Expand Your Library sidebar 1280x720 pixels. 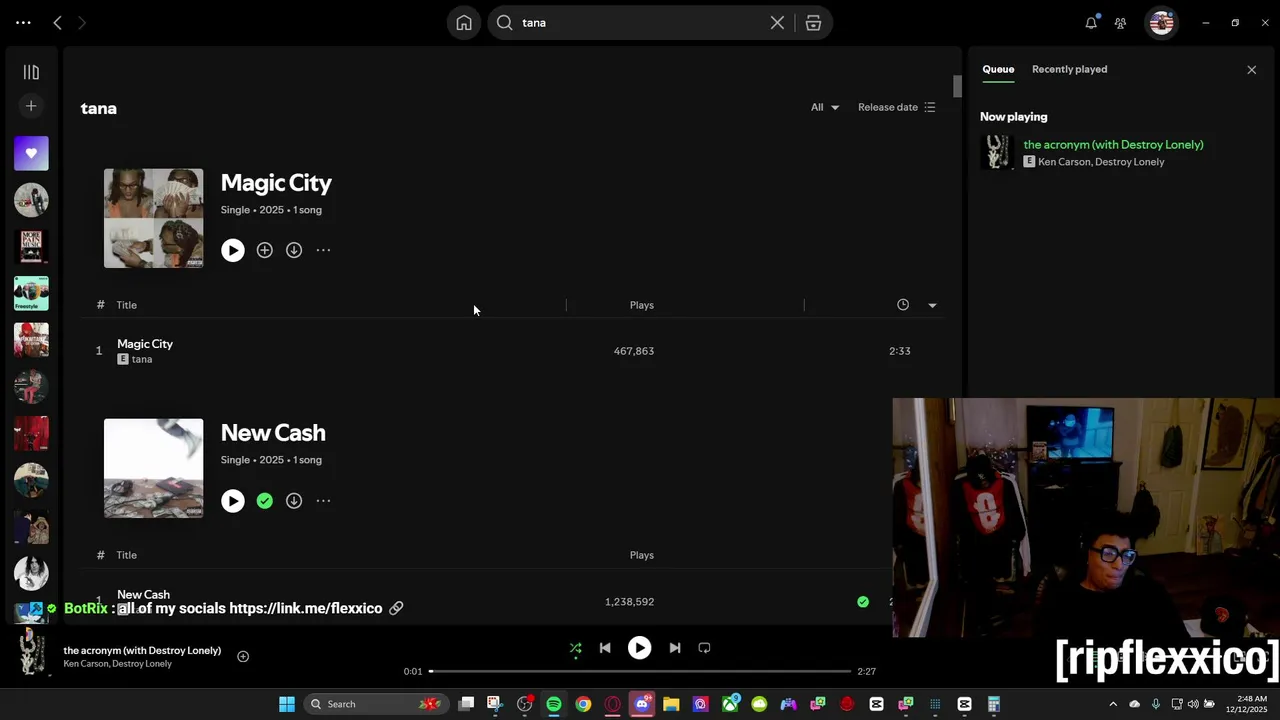tap(31, 72)
